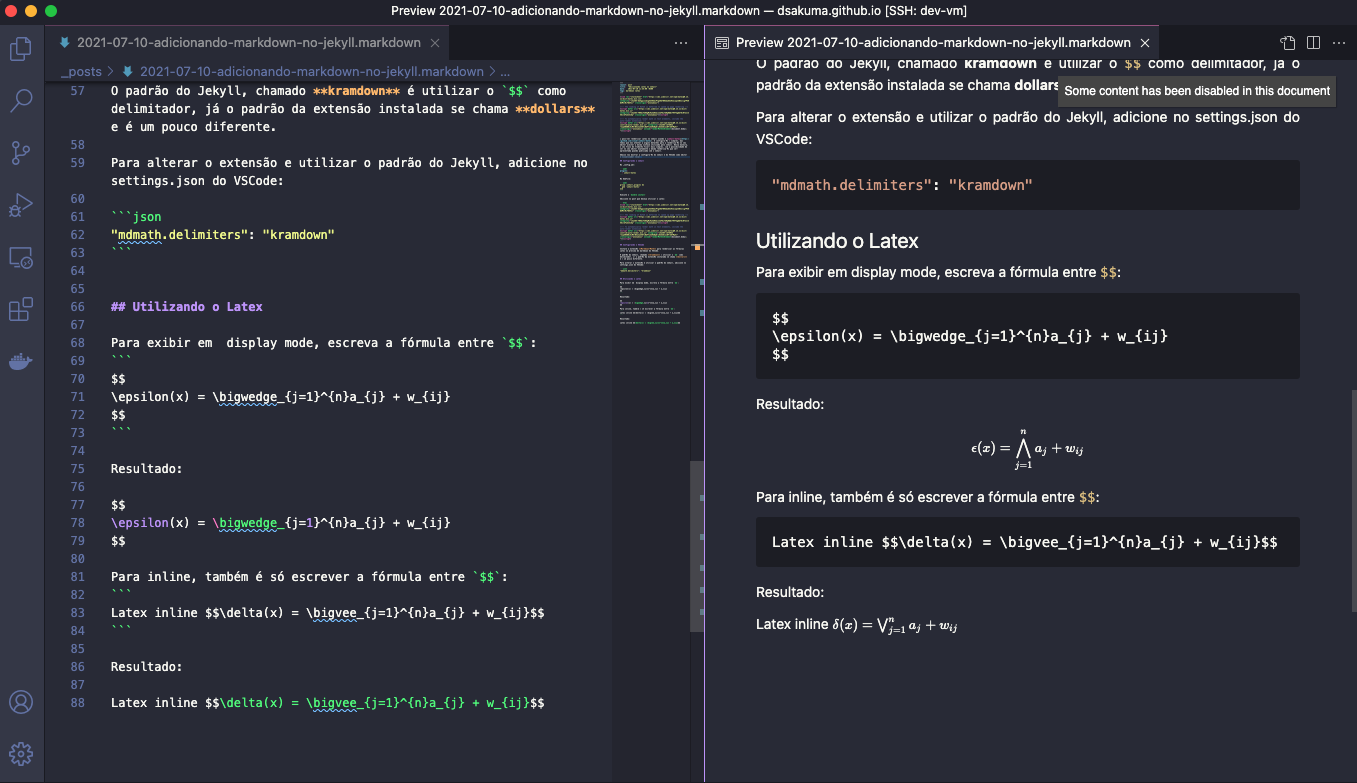This screenshot has width=1357, height=783.
Task: Click the mdmath.delimiters code block in preview
Action: click(1028, 185)
